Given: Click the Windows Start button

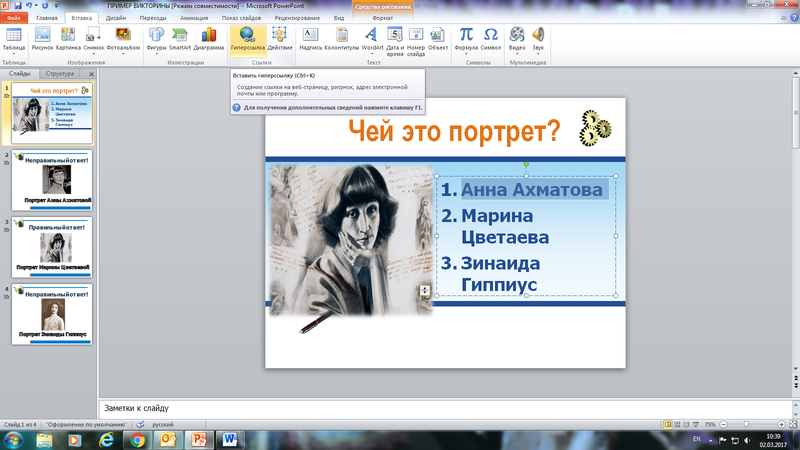Looking at the screenshot, I should tap(13, 439).
